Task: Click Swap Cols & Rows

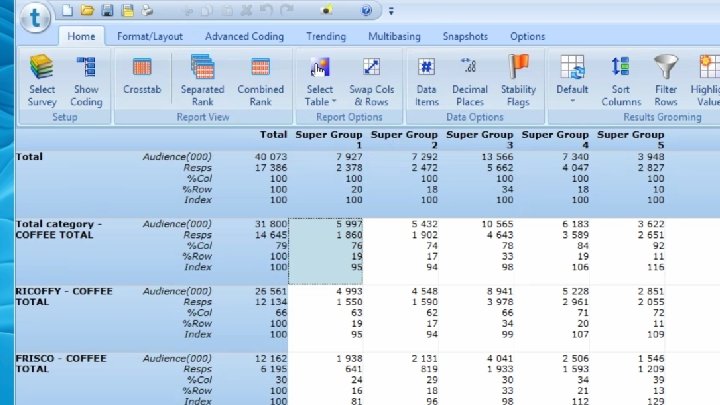Action: pyautogui.click(x=371, y=80)
